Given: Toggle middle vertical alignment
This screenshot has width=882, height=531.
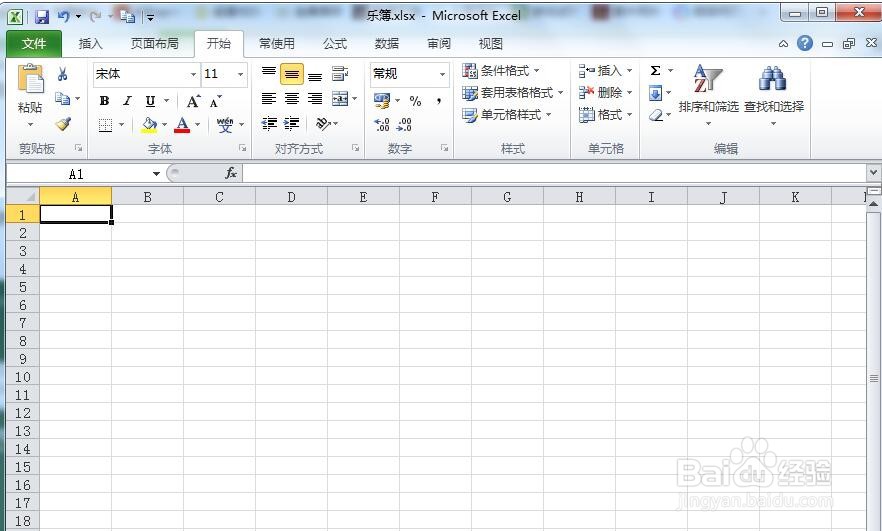Looking at the screenshot, I should pos(291,74).
